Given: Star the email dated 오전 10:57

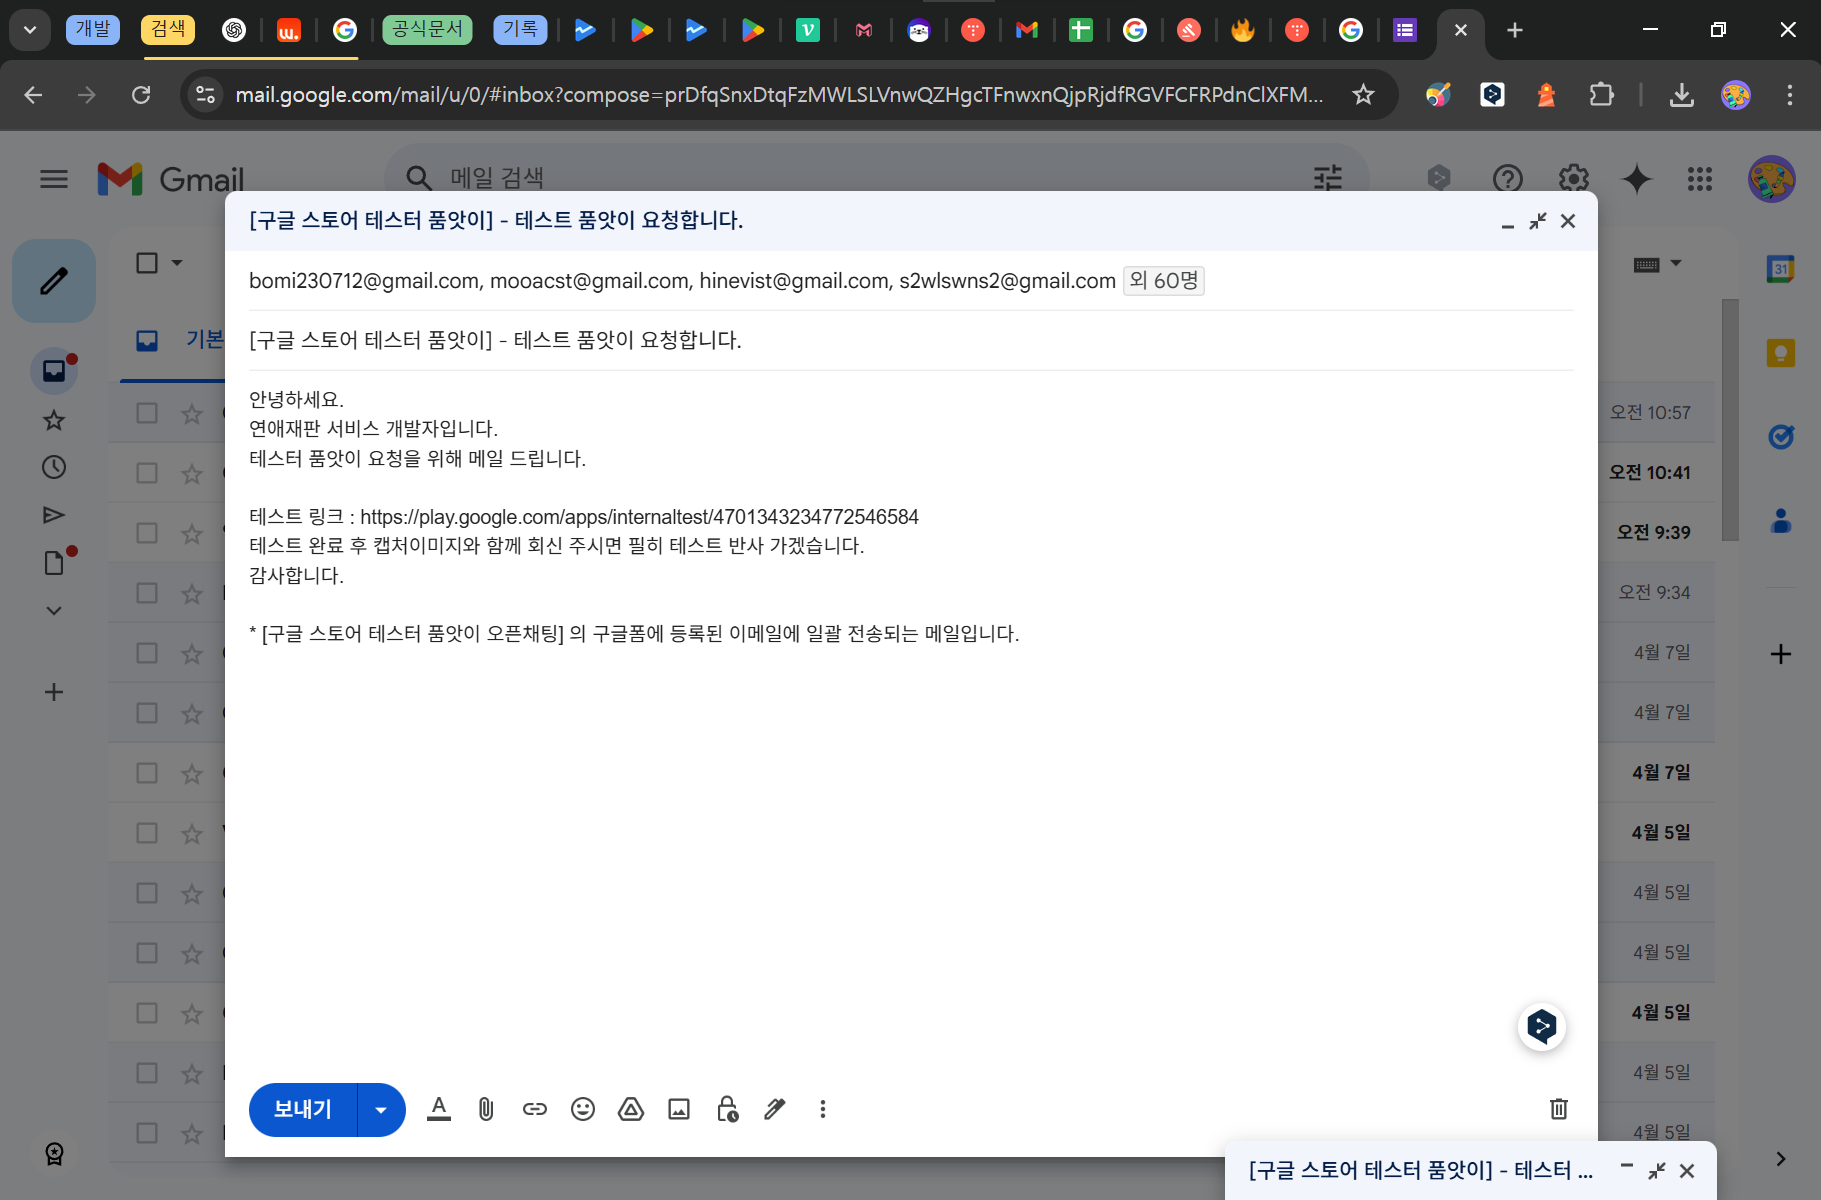Looking at the screenshot, I should coord(192,413).
